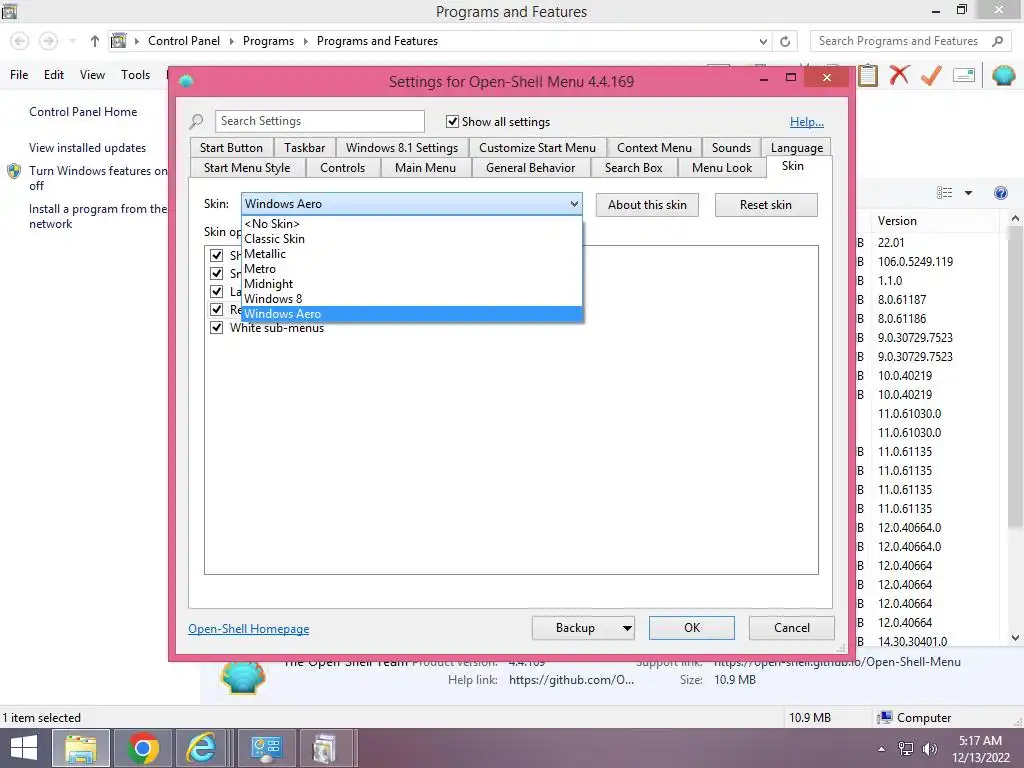1024x768 pixels.
Task: Switch to the Context Menu tab
Action: 654,148
